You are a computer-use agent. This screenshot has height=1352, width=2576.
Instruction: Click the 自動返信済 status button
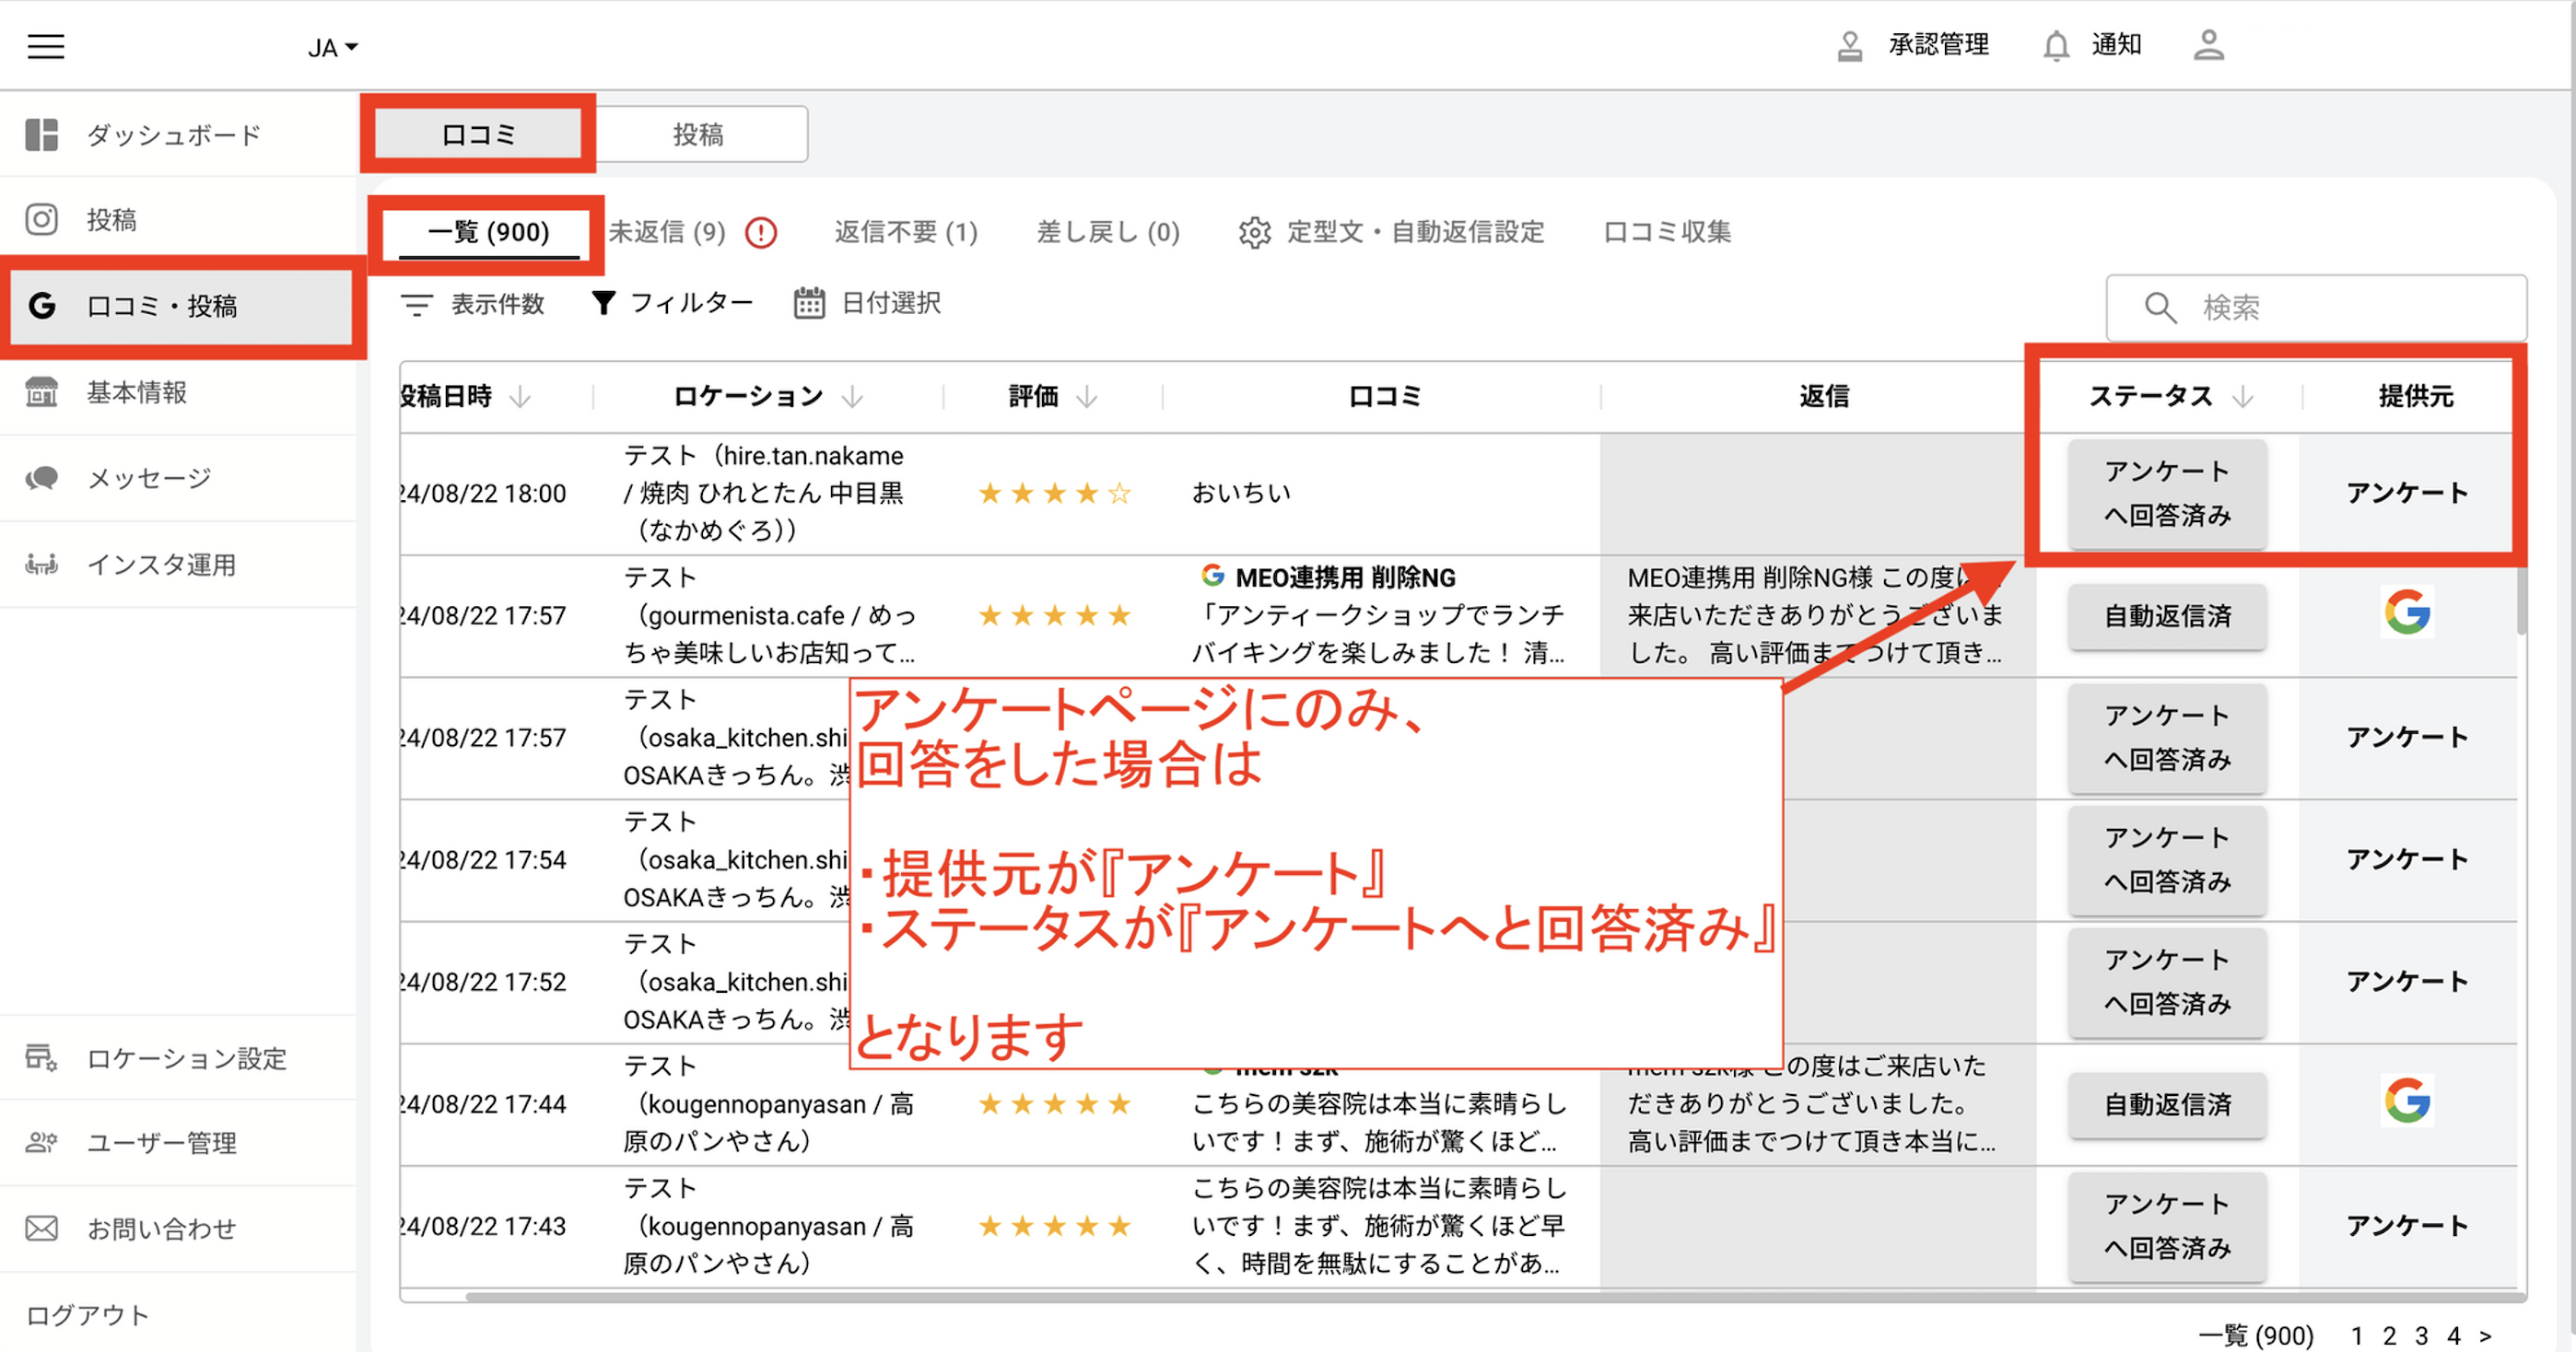pyautogui.click(x=2167, y=617)
